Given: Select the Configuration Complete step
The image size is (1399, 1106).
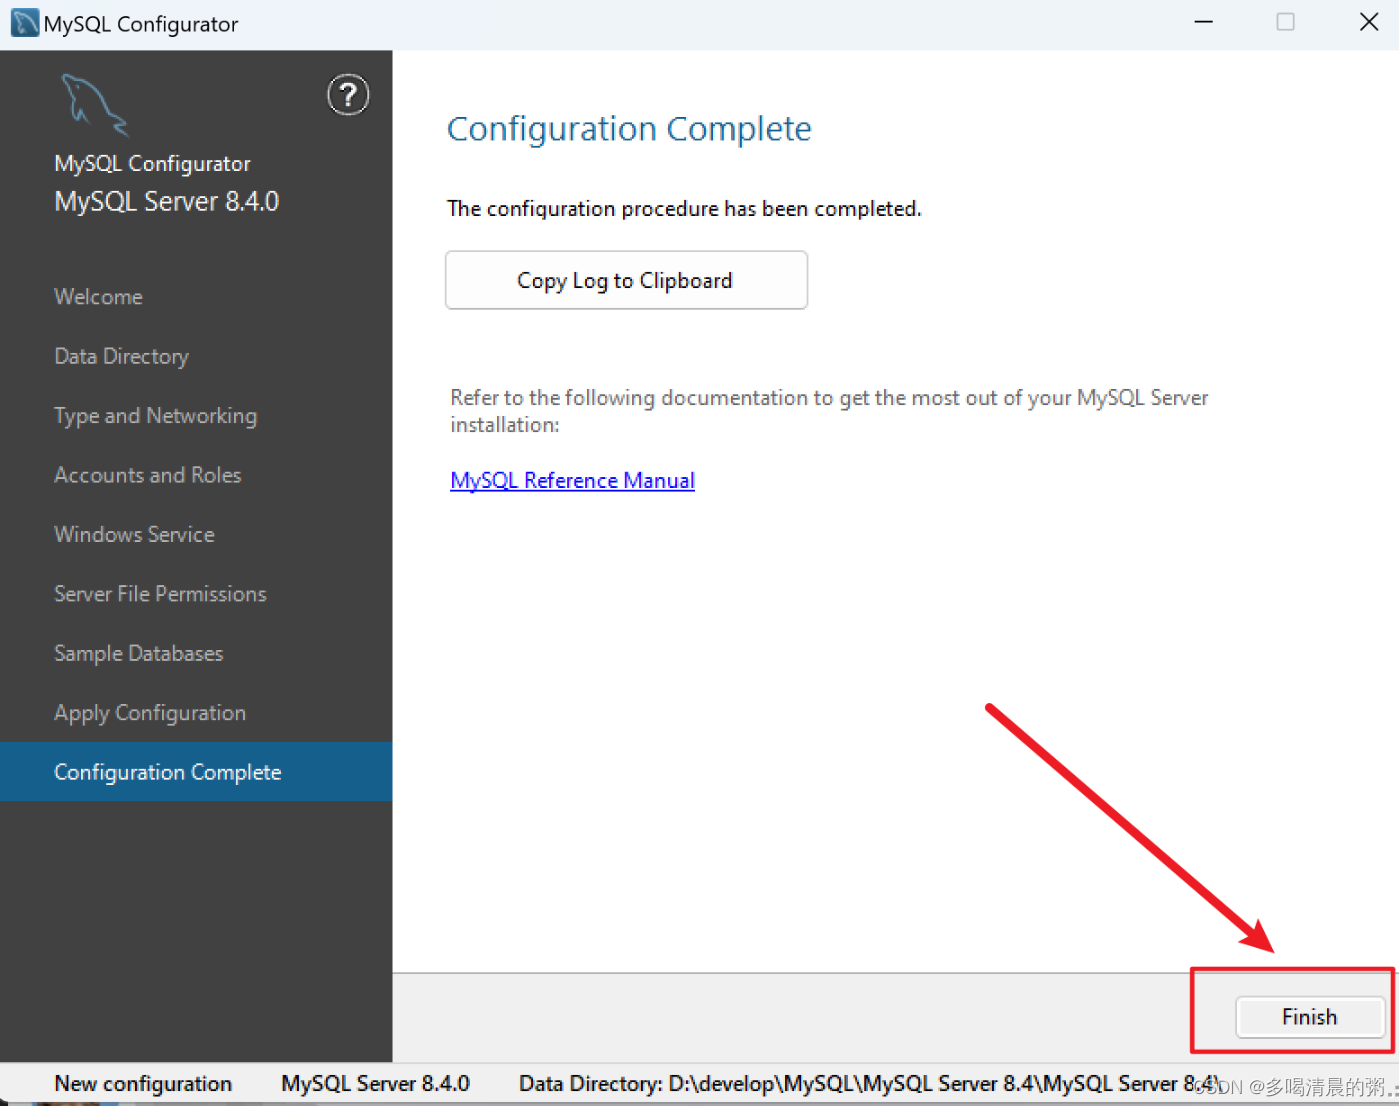Looking at the screenshot, I should [x=196, y=772].
